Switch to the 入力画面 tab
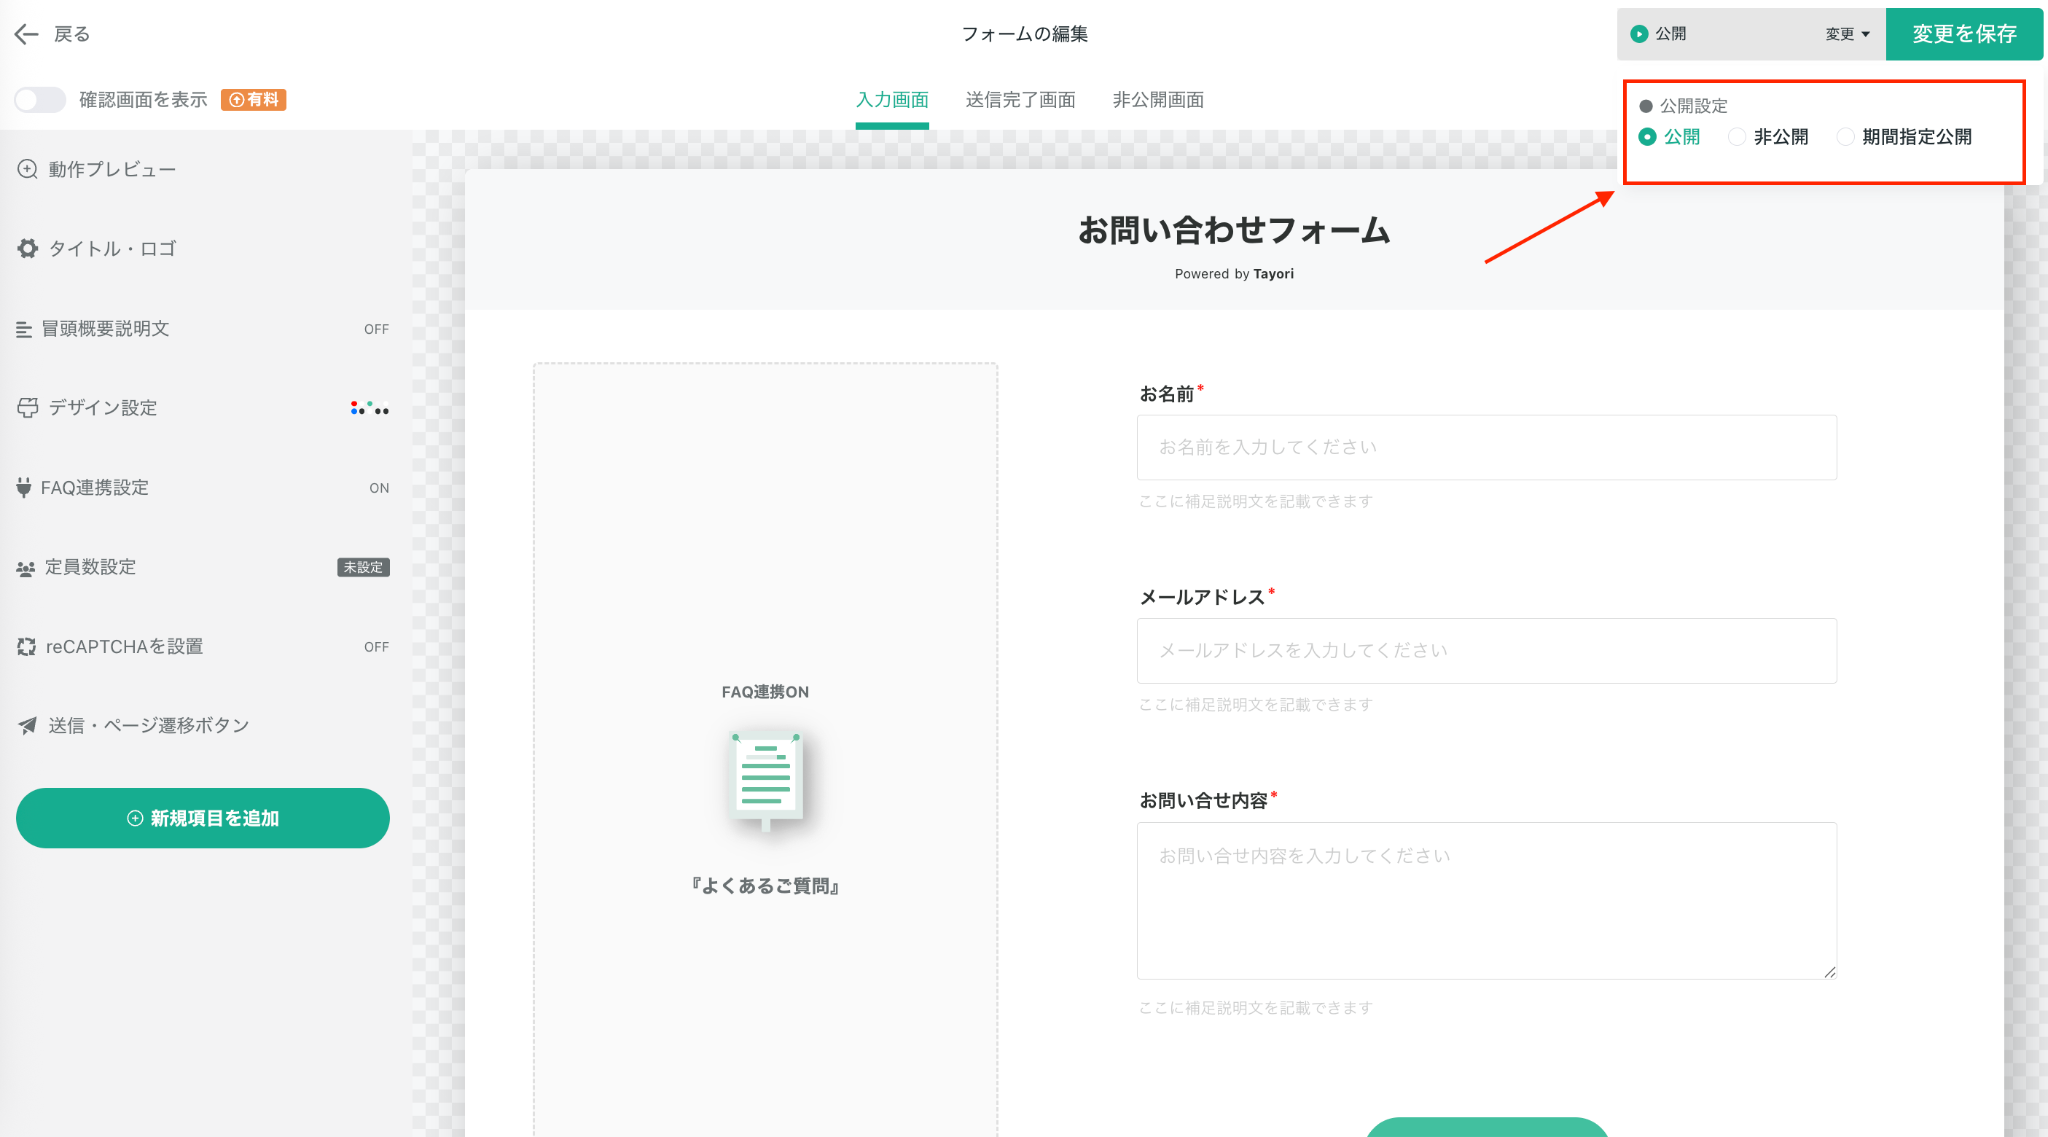2048x1137 pixels. click(892, 100)
